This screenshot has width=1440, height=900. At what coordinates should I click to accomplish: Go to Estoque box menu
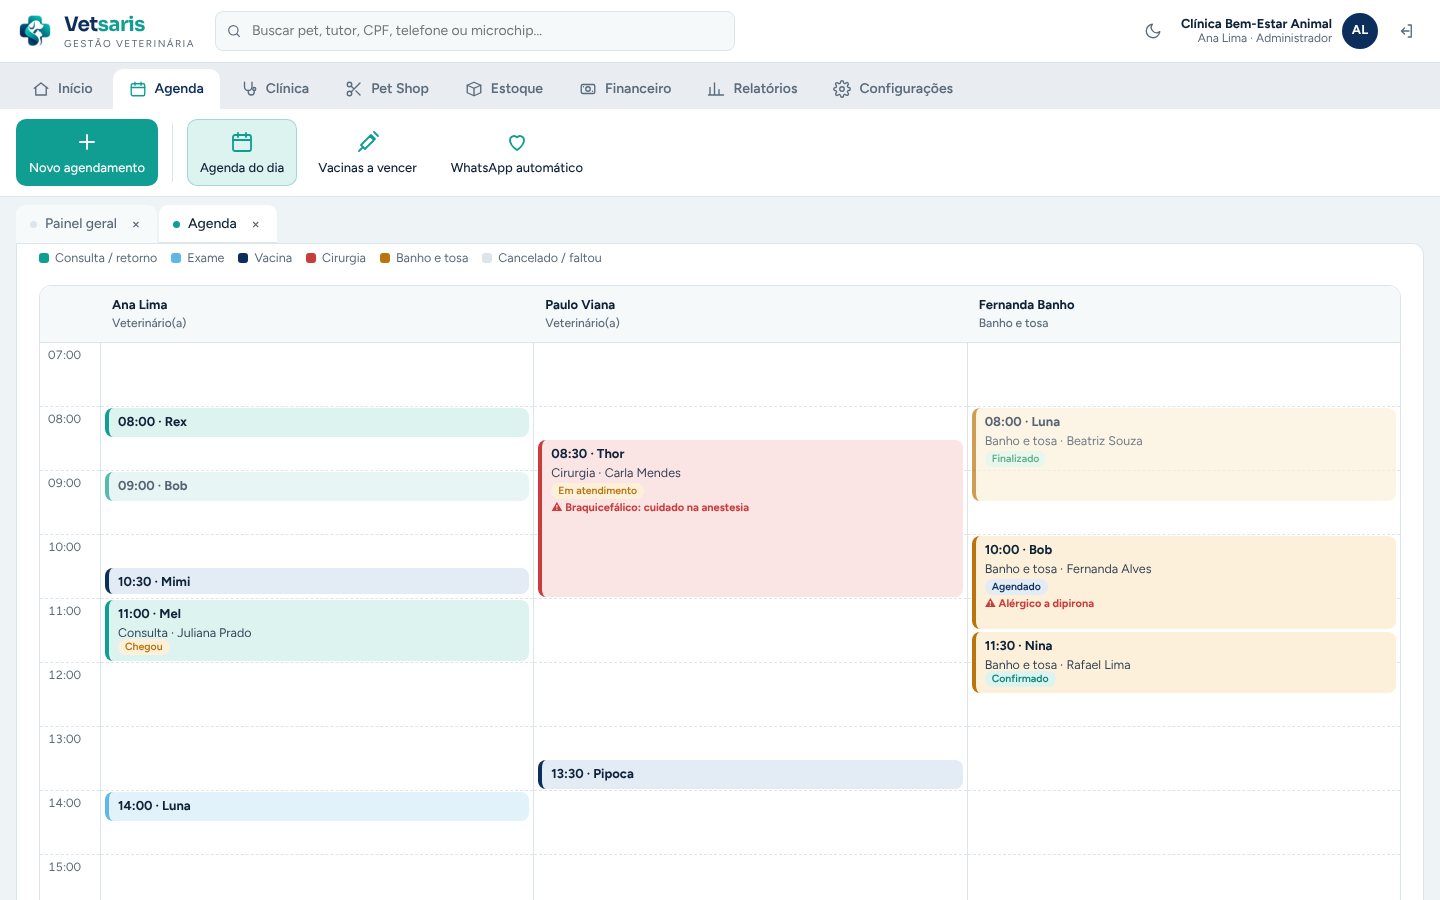pyautogui.click(x=505, y=89)
